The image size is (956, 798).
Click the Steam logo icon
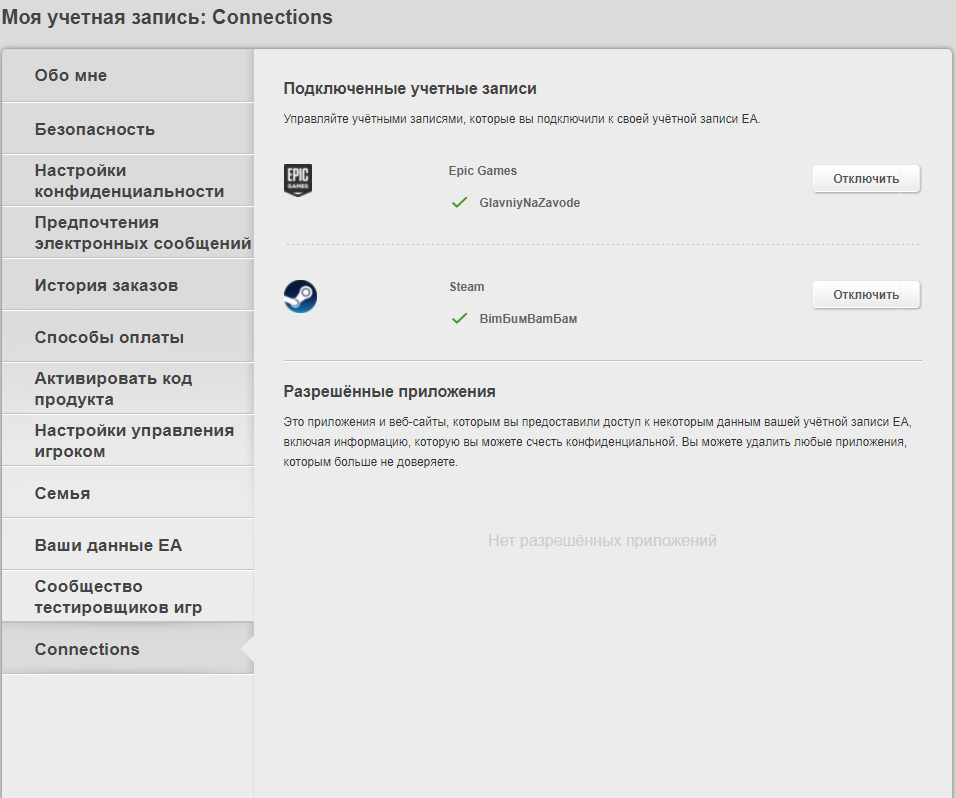pos(300,296)
